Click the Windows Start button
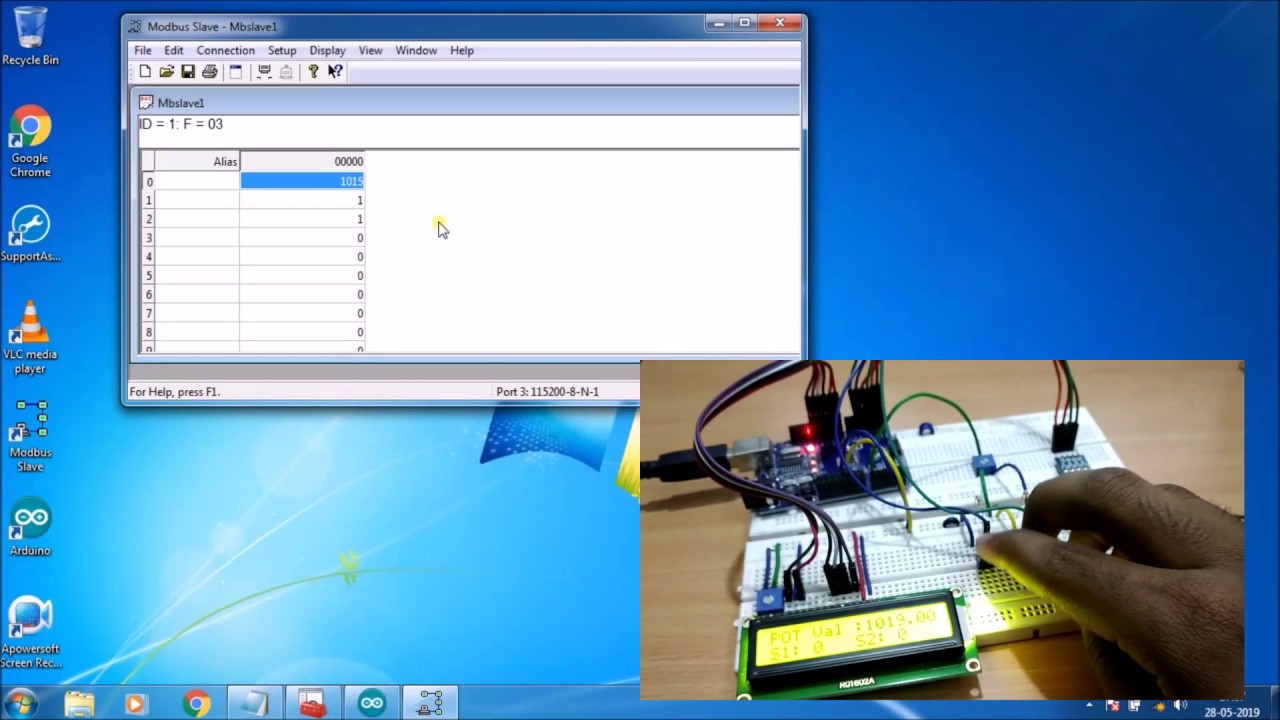 pyautogui.click(x=22, y=703)
